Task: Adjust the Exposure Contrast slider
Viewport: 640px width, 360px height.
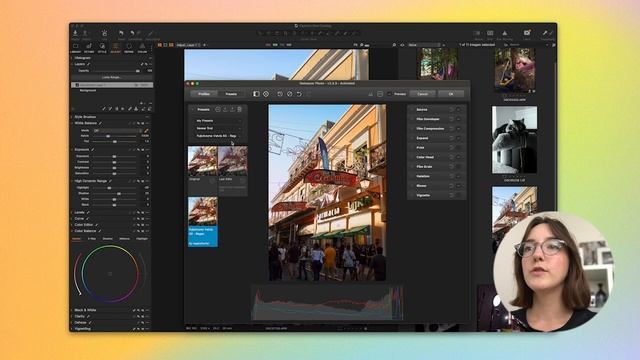Action: [115, 162]
